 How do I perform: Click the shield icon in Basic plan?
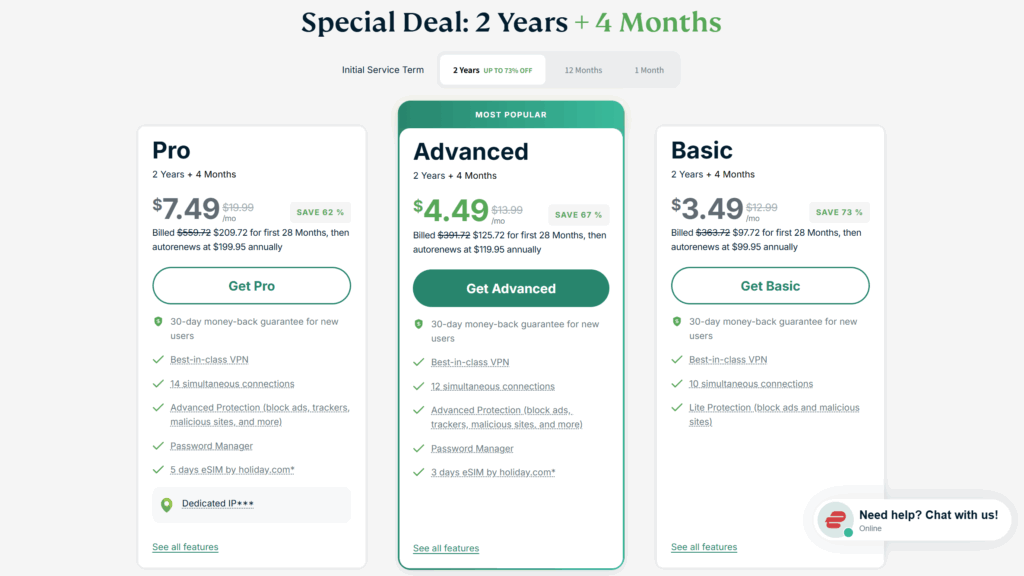(677, 322)
